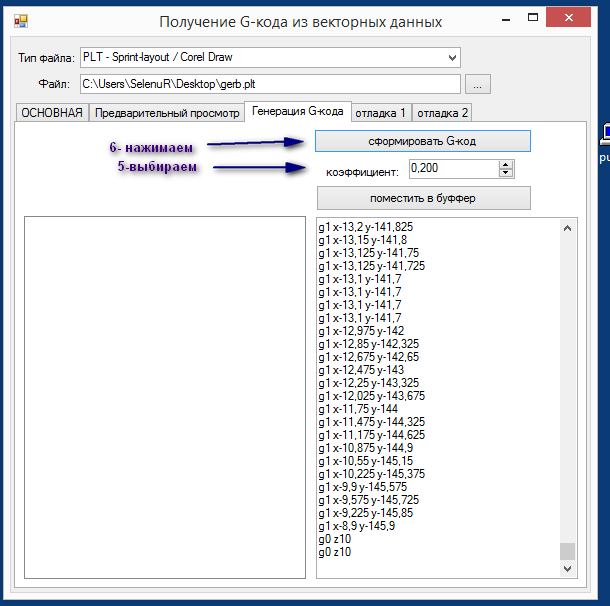Click the G-code list scrollbar thumb
610x606 pixels.
(x=568, y=551)
